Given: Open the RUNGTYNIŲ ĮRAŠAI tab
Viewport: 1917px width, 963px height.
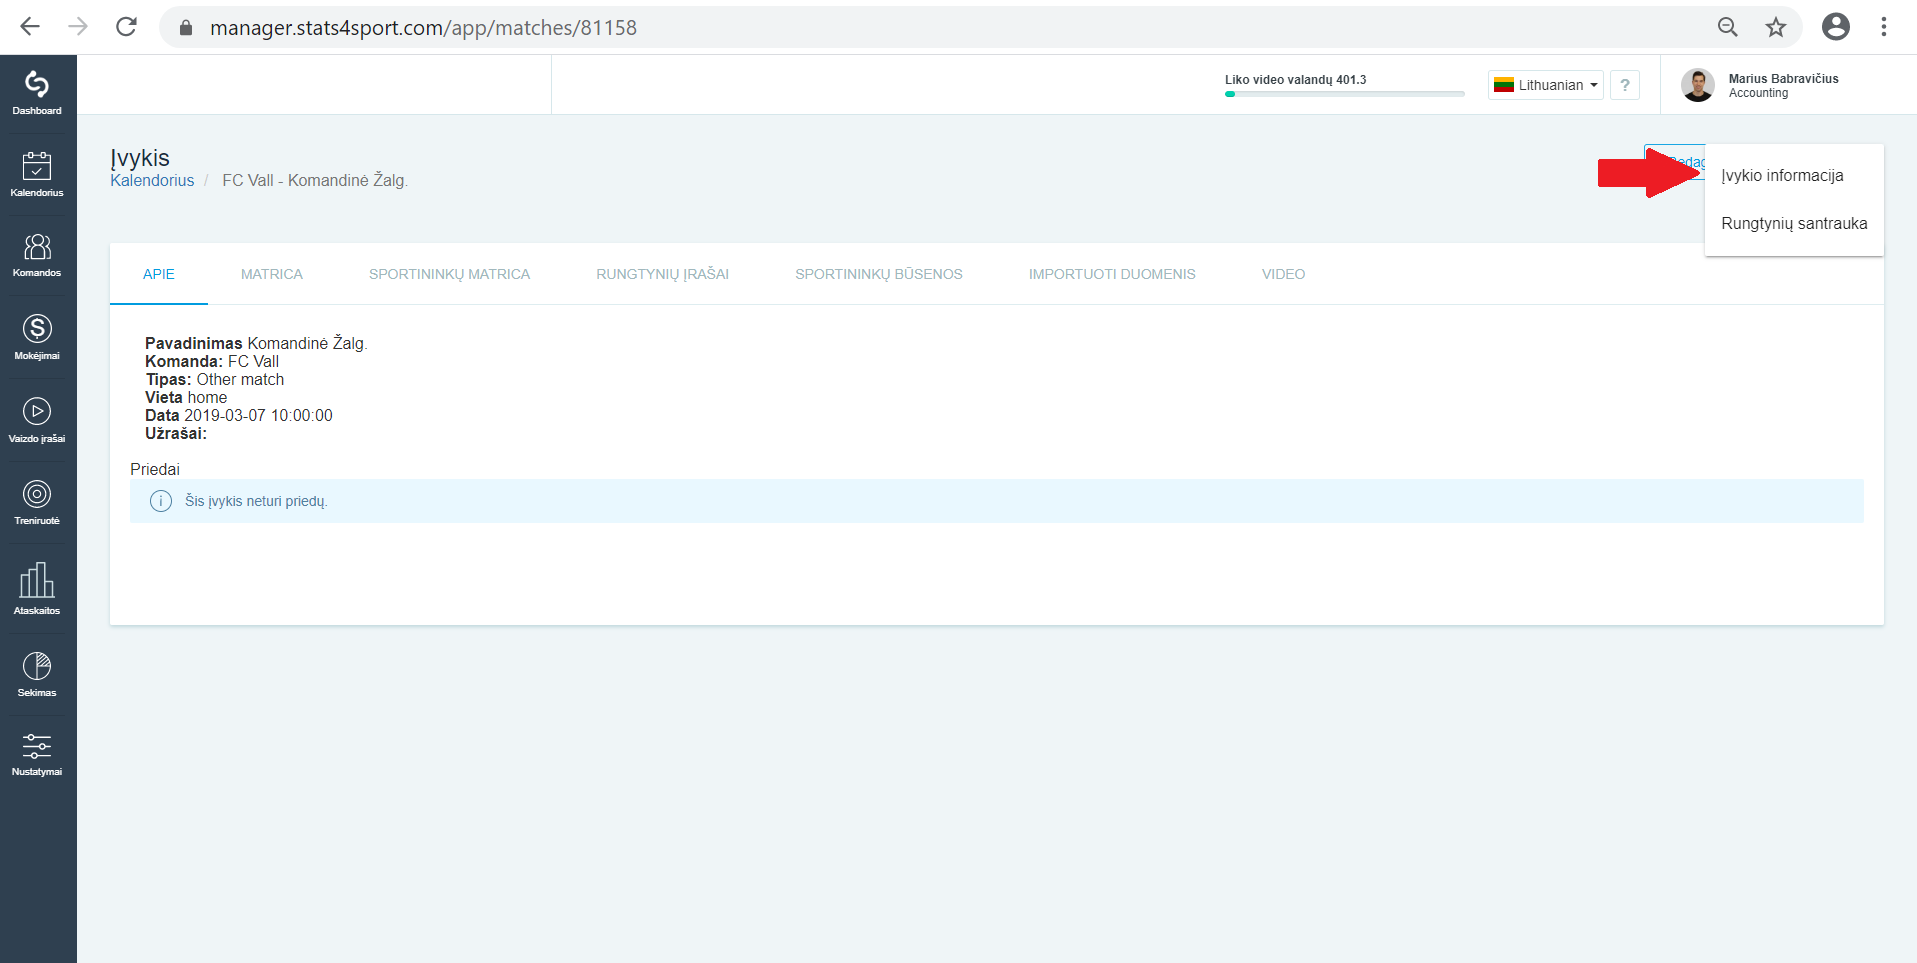Looking at the screenshot, I should click(663, 274).
